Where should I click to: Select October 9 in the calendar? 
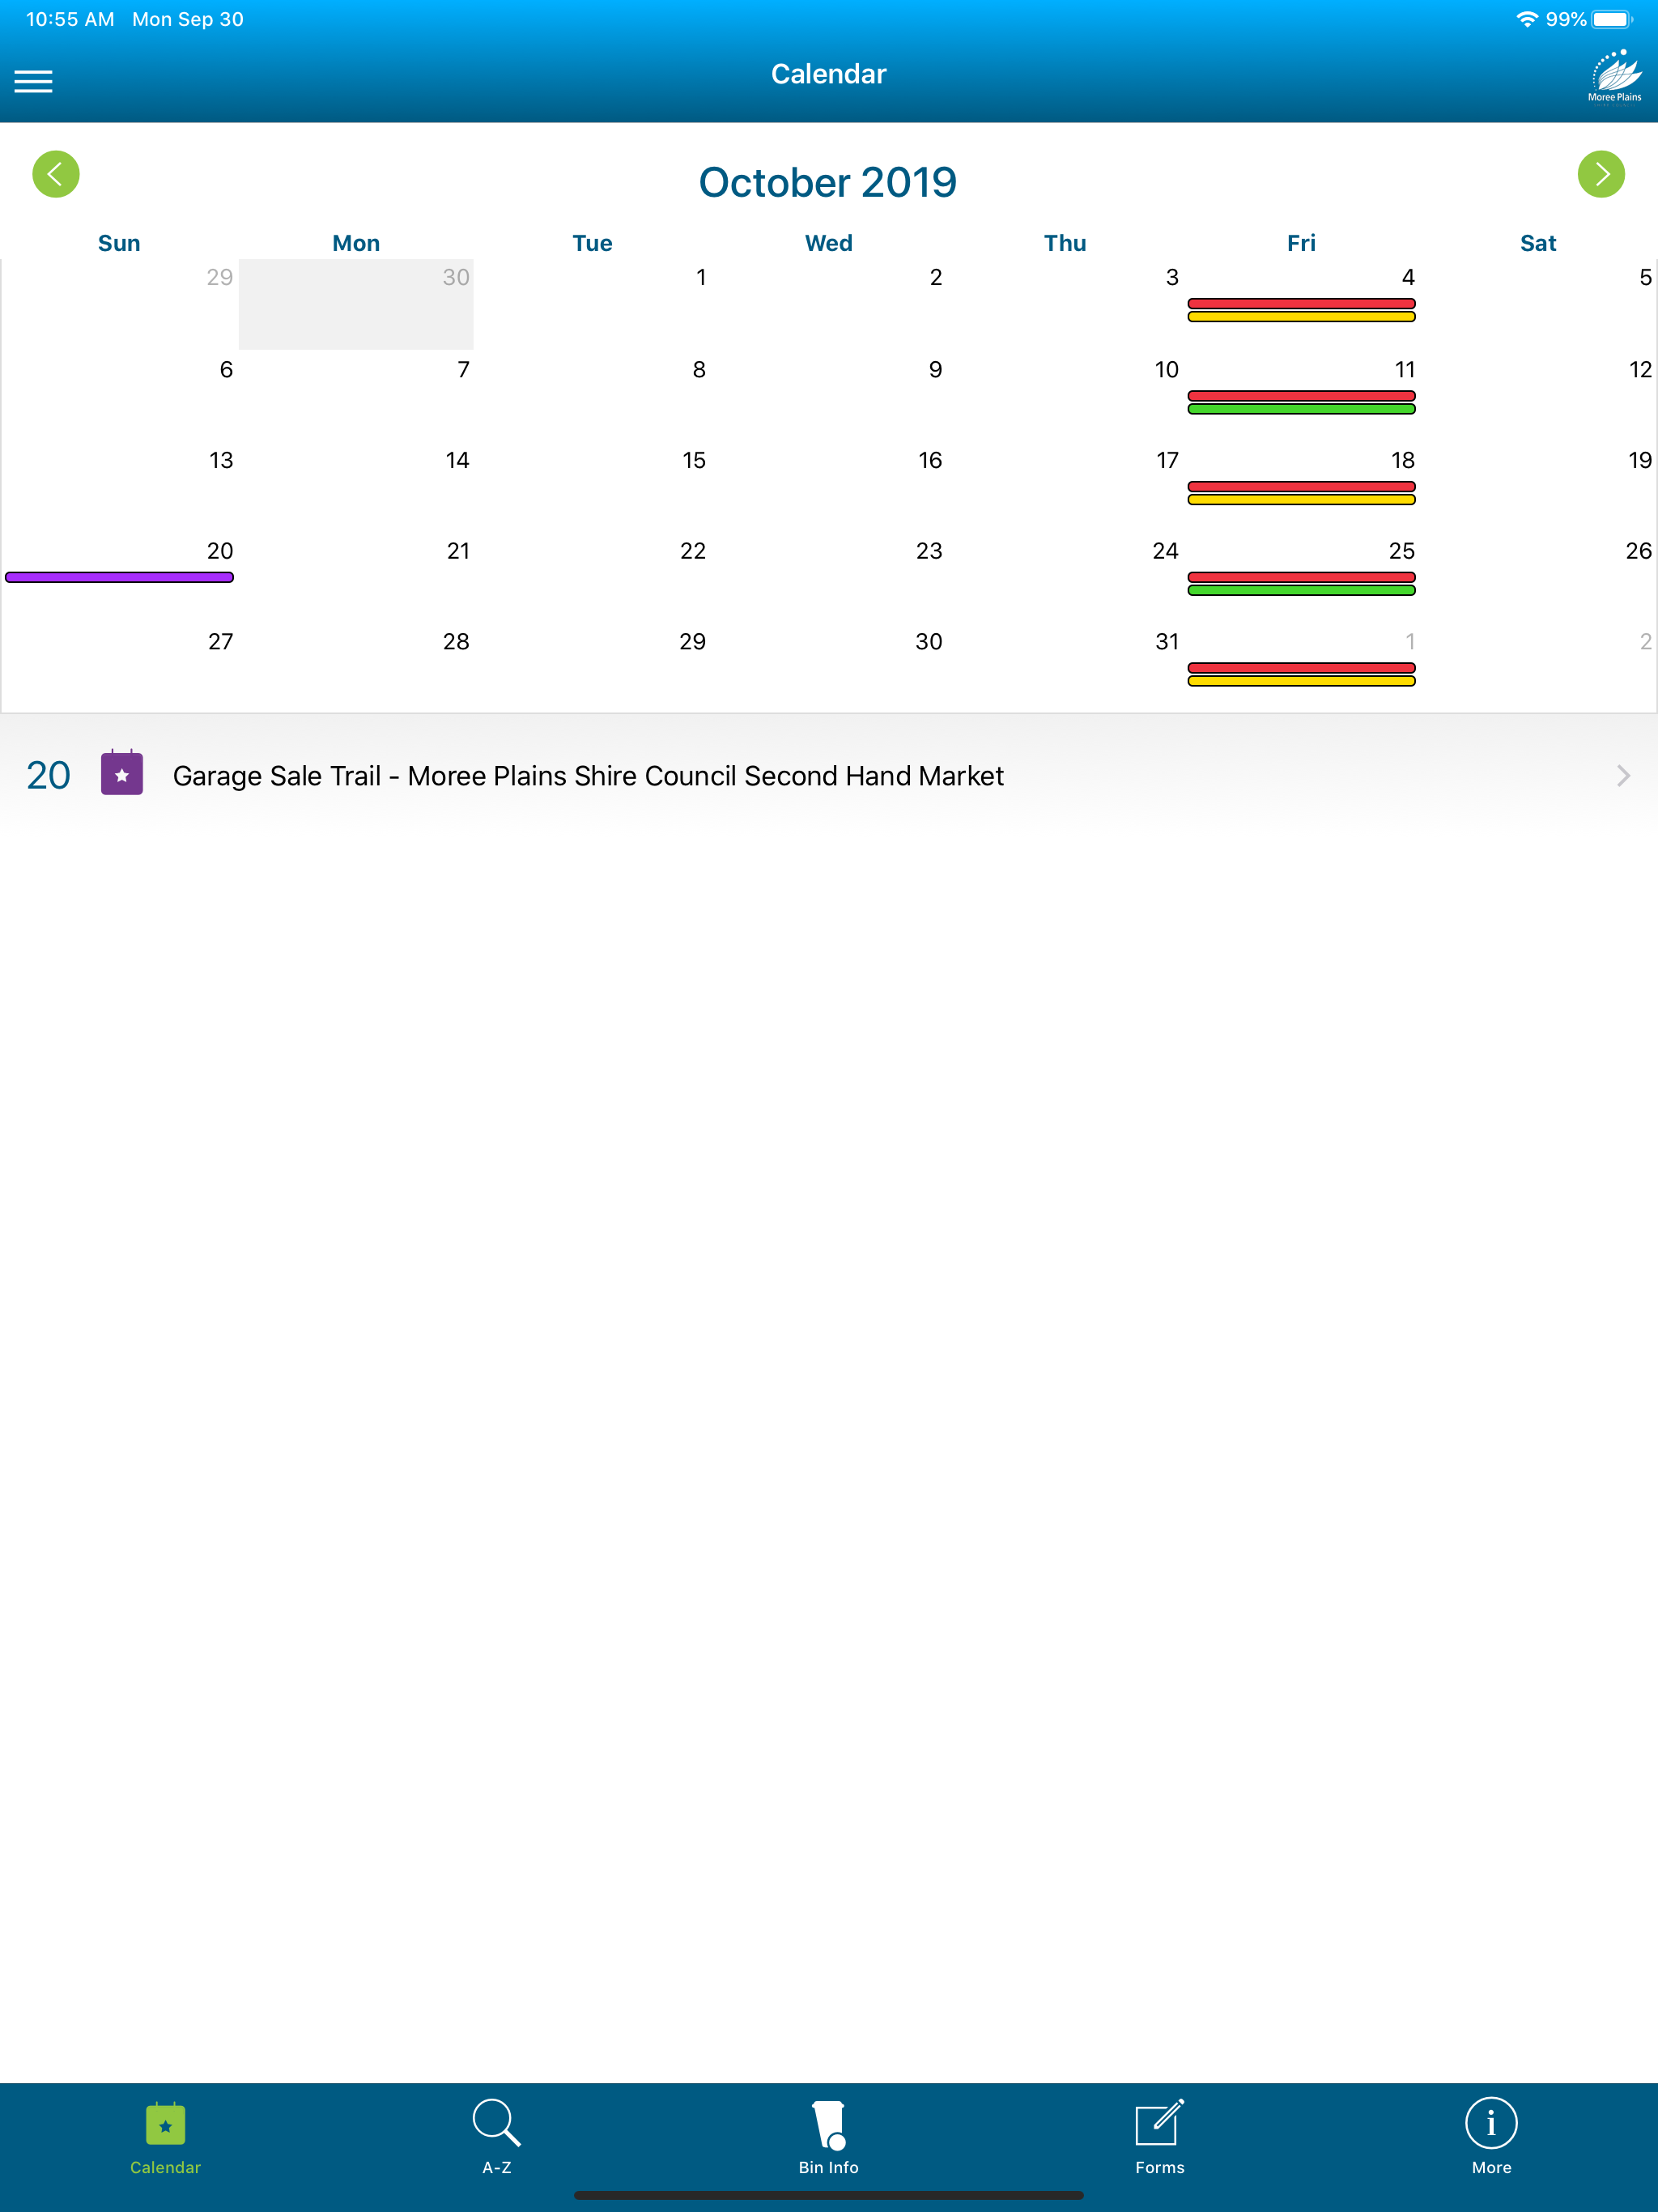[x=829, y=396]
